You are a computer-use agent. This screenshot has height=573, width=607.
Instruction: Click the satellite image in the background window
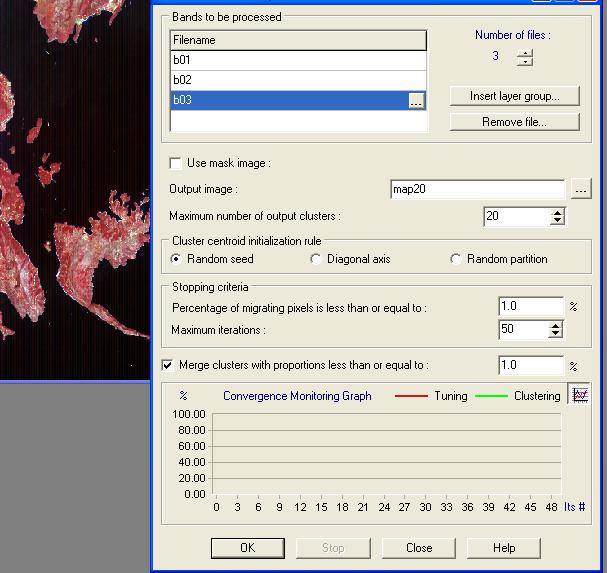tap(75, 190)
